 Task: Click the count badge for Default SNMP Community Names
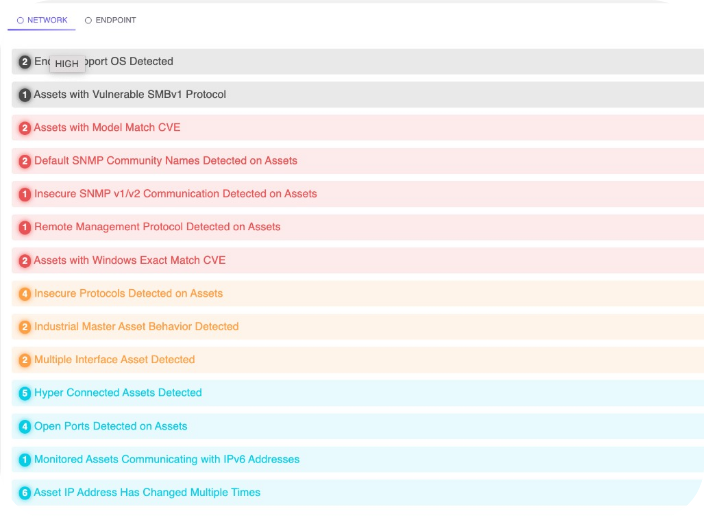tap(25, 161)
